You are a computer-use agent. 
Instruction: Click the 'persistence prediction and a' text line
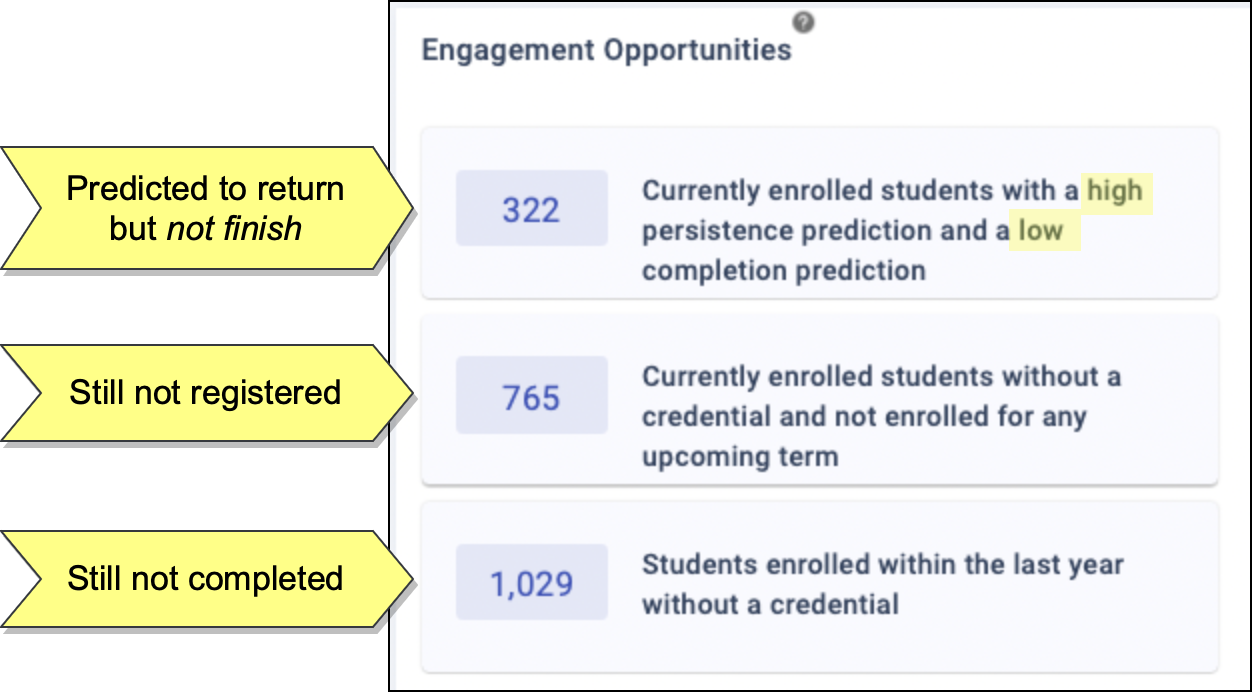click(825, 231)
